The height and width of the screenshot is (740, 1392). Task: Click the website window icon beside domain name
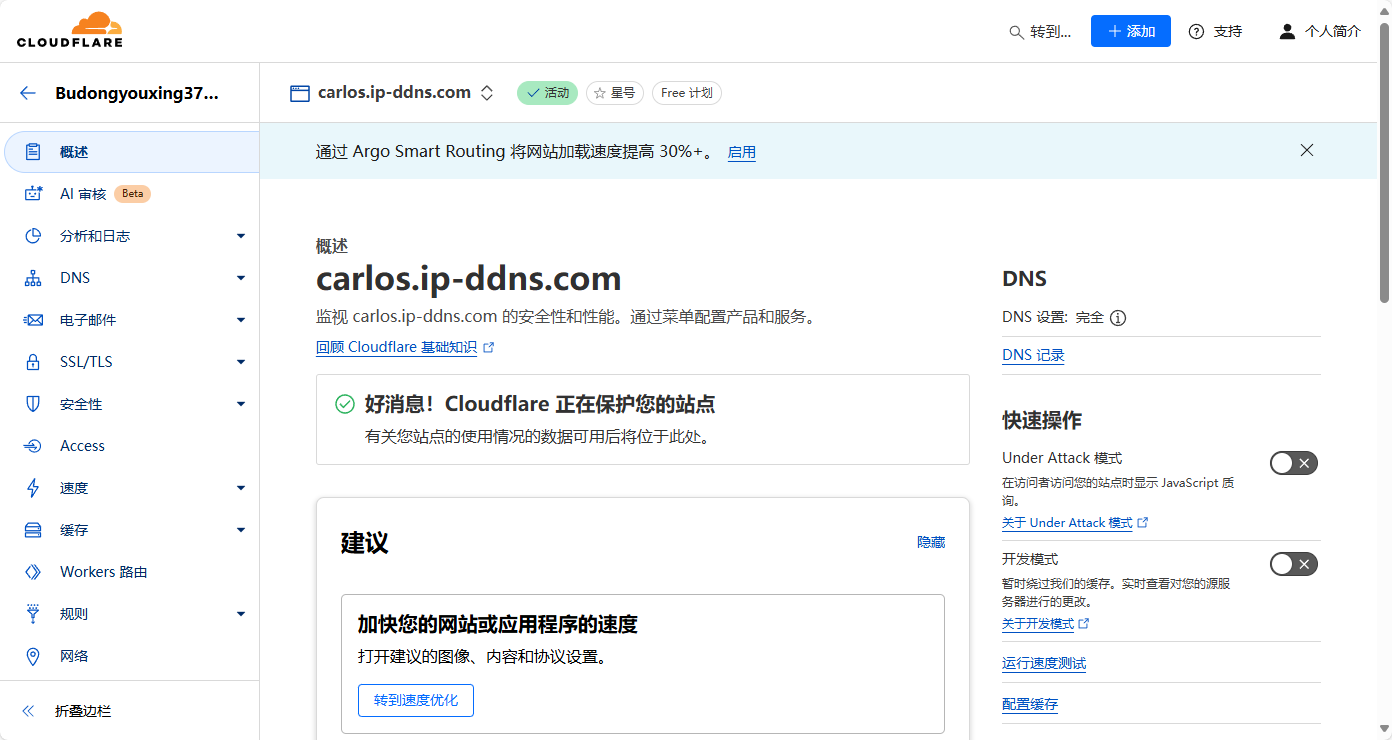(x=300, y=93)
